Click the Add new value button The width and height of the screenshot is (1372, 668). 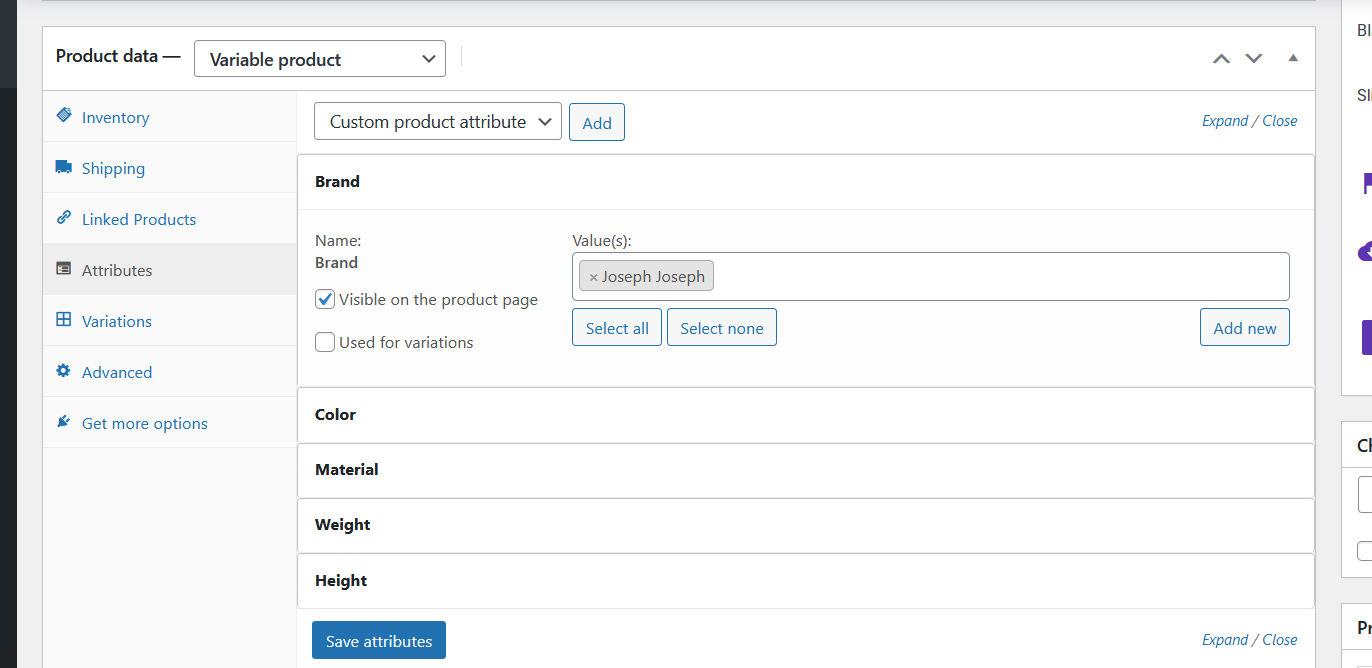point(1244,328)
